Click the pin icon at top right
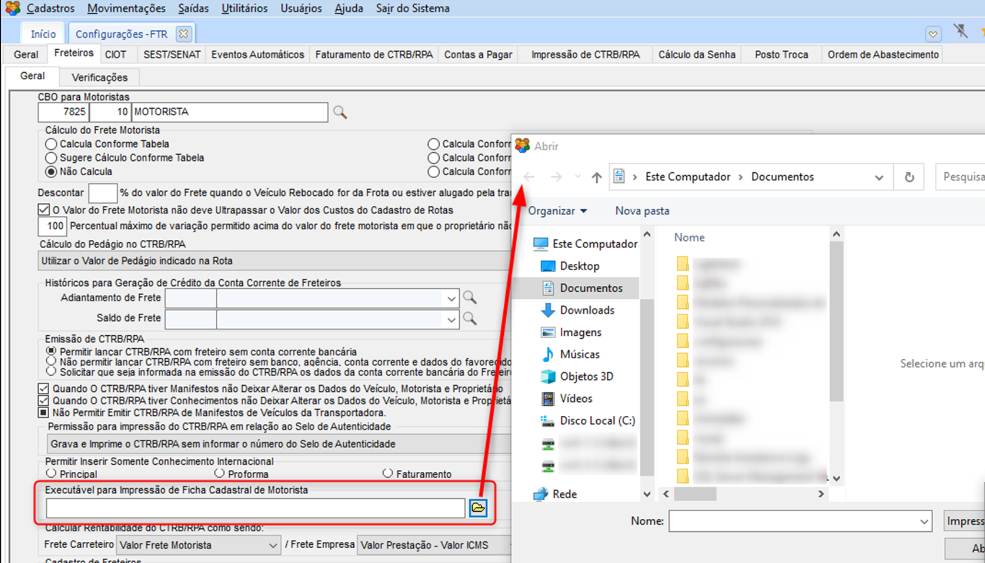The height and width of the screenshot is (563, 985). tap(961, 31)
